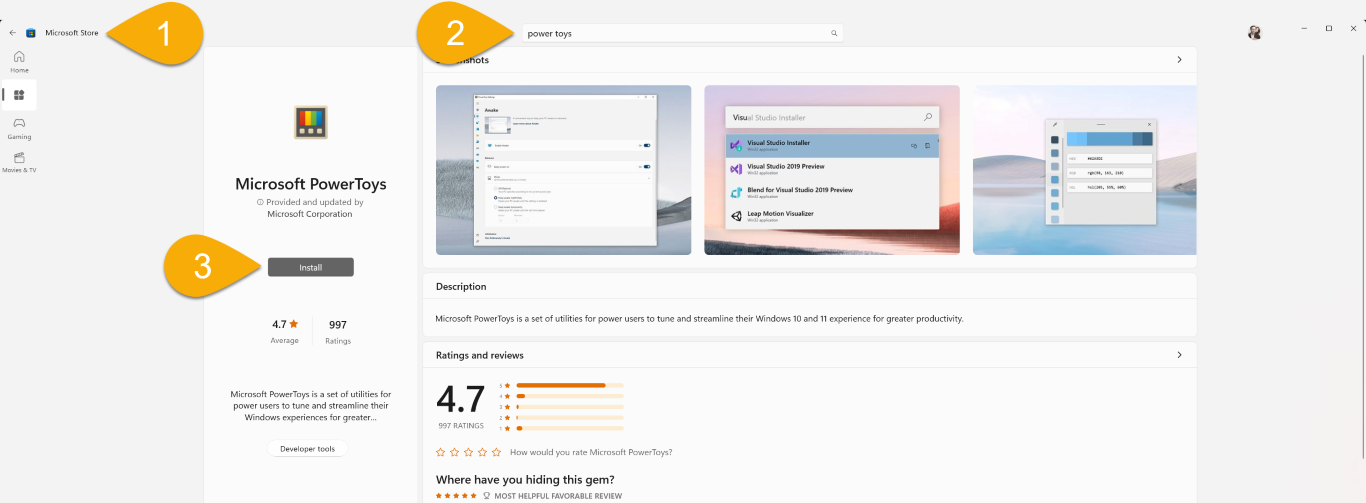Click the middle empty rating star

[x=469, y=452]
